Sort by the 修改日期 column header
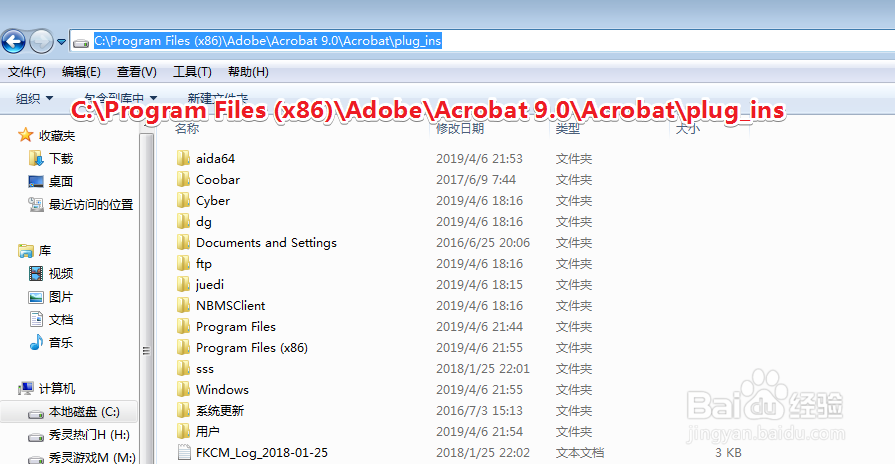The height and width of the screenshot is (464, 895). (460, 128)
